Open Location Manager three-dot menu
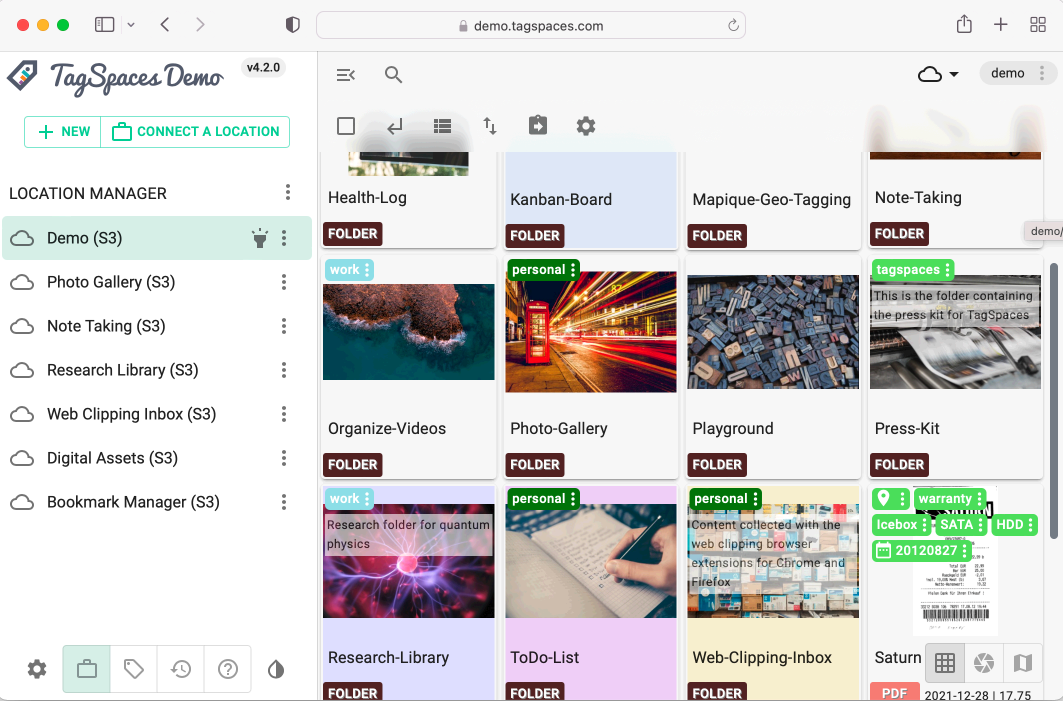 point(287,193)
